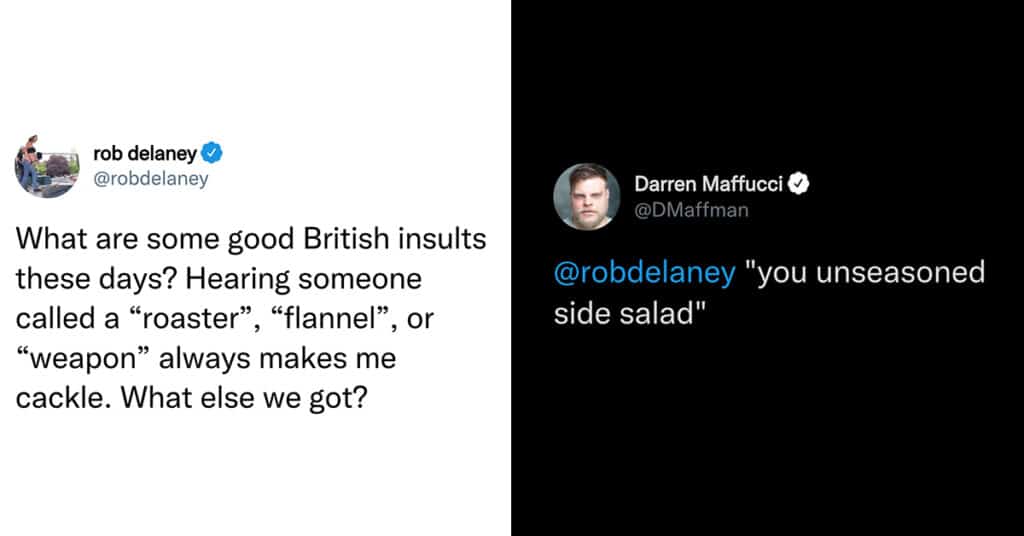
Task: Open the rob delaney display name
Action: [145, 153]
